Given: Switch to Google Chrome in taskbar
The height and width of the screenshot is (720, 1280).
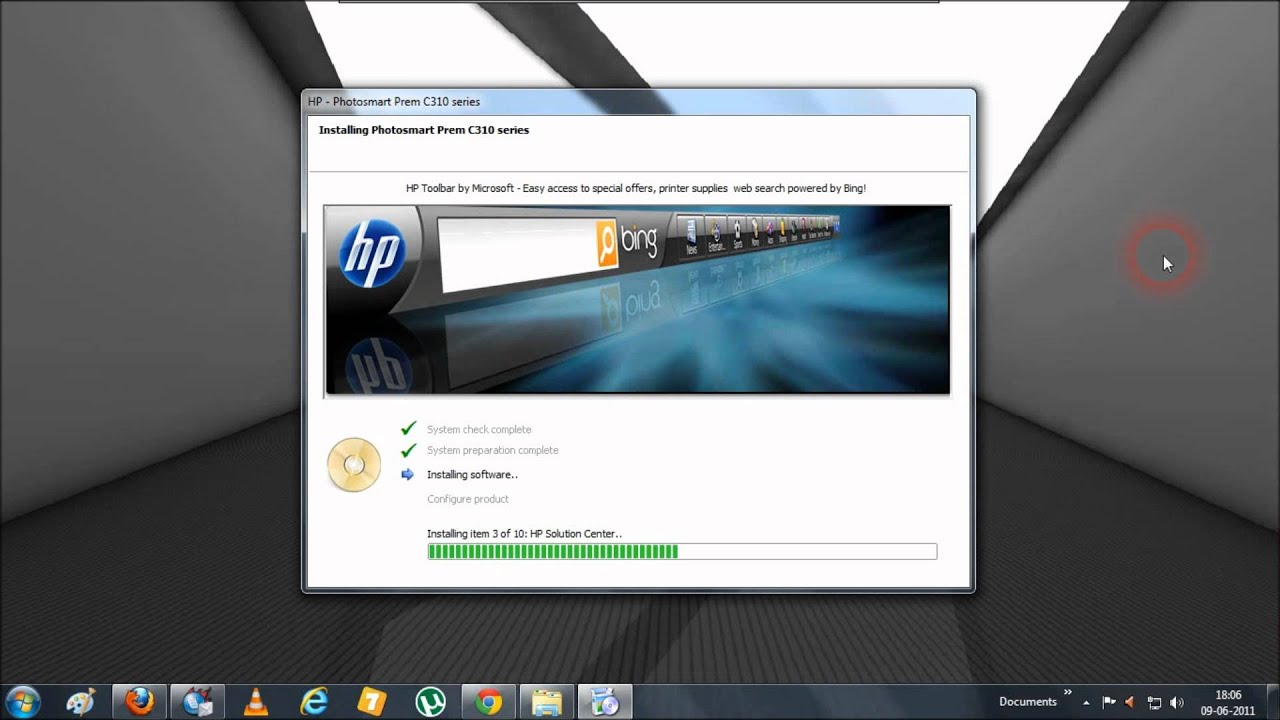Looking at the screenshot, I should 489,702.
